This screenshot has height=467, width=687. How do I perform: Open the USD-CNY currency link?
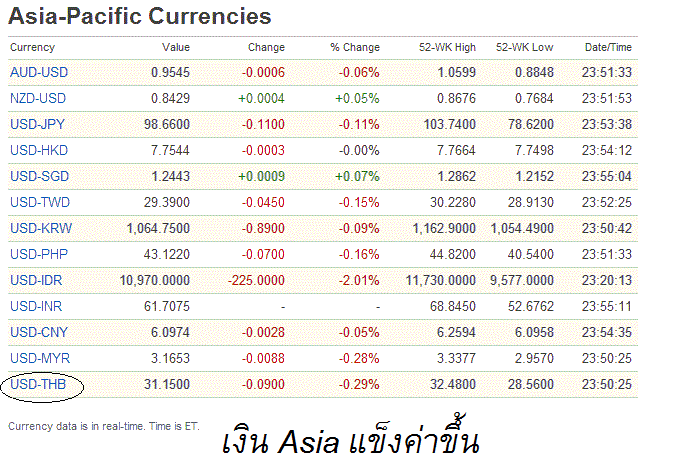click(38, 332)
